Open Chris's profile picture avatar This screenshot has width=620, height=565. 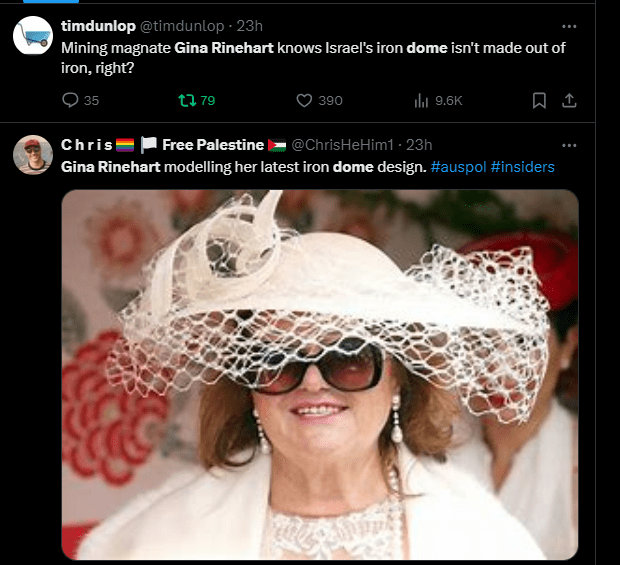click(33, 154)
